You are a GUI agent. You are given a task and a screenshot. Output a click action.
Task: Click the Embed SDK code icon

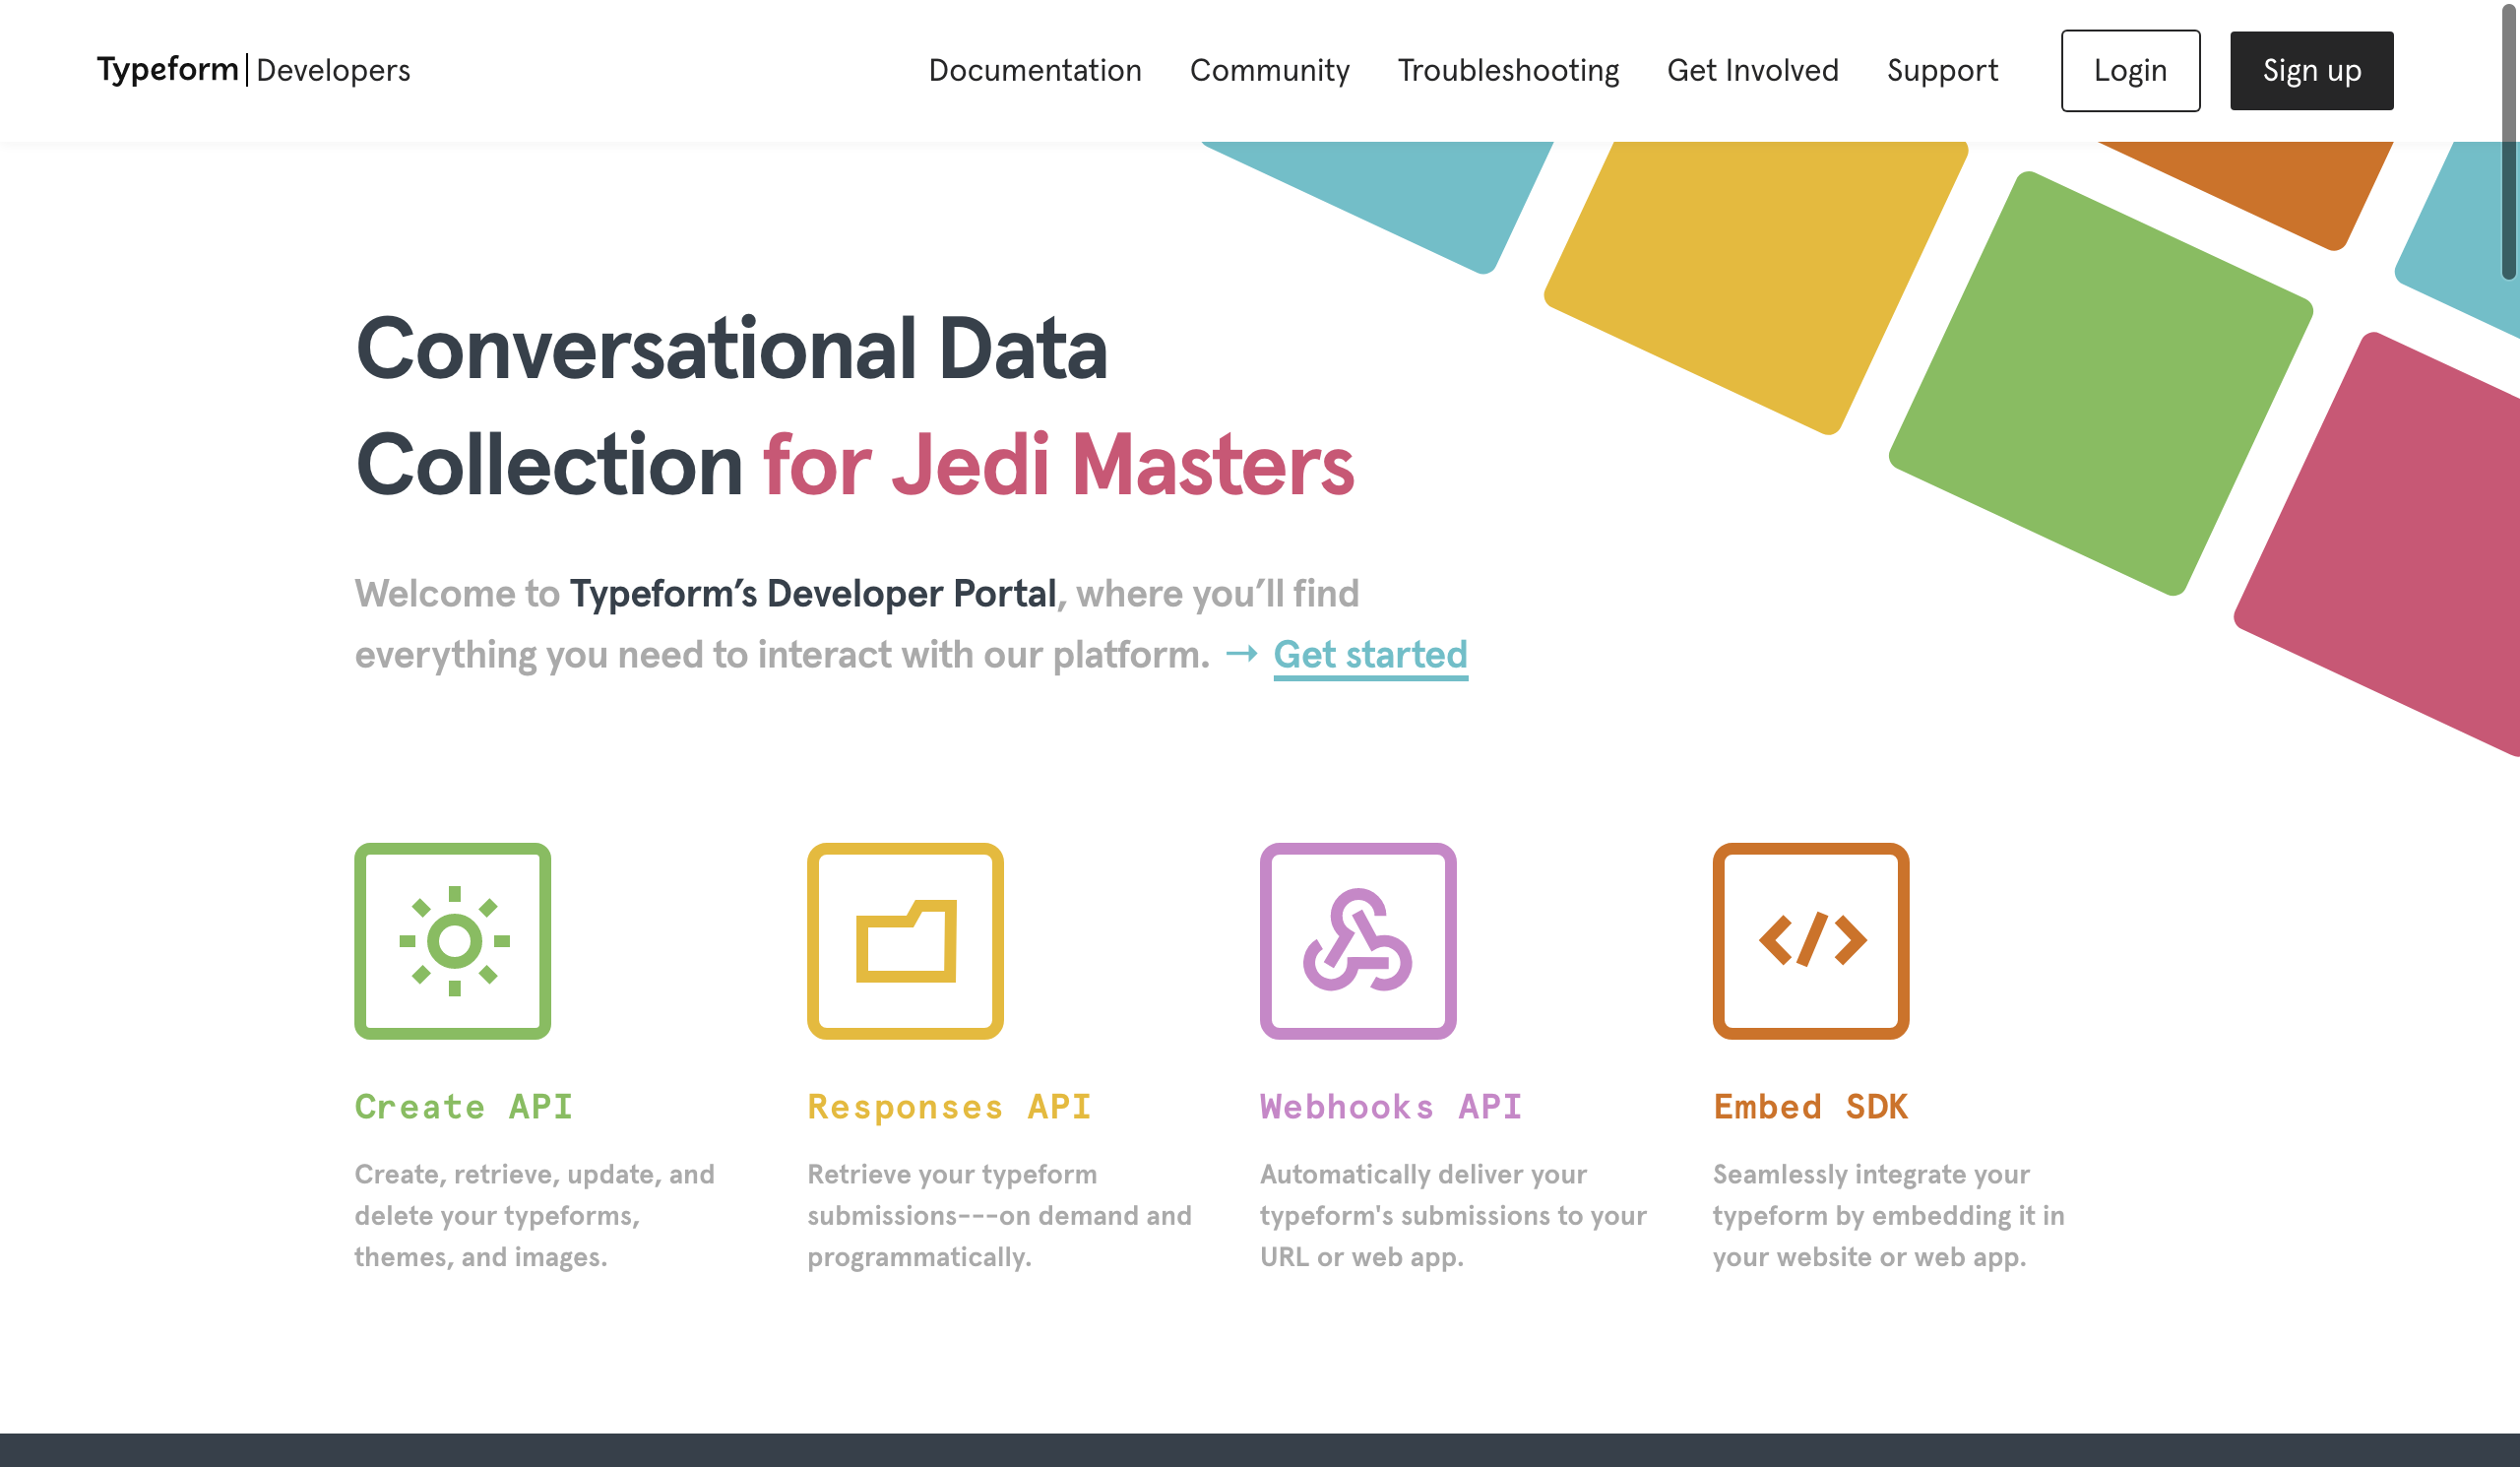[1811, 941]
